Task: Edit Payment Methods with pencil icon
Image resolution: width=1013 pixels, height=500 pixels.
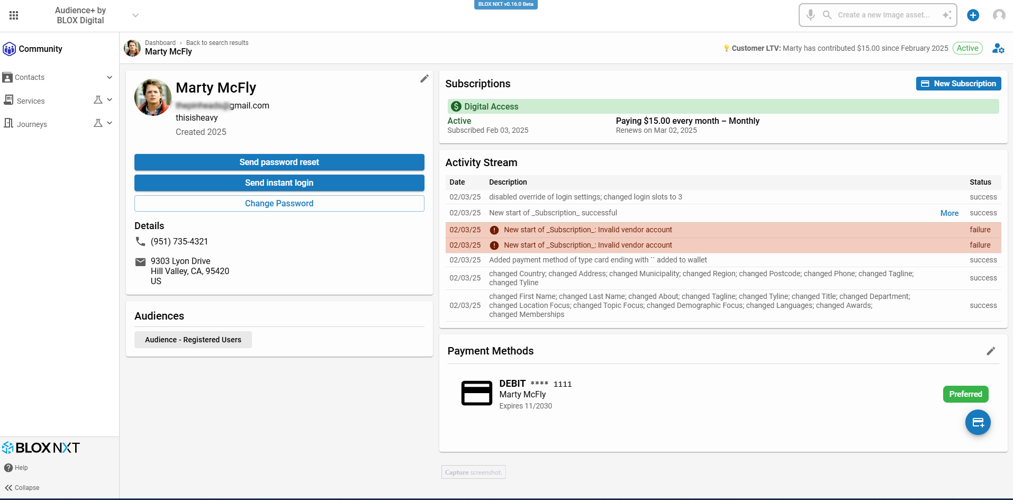Action: tap(991, 351)
